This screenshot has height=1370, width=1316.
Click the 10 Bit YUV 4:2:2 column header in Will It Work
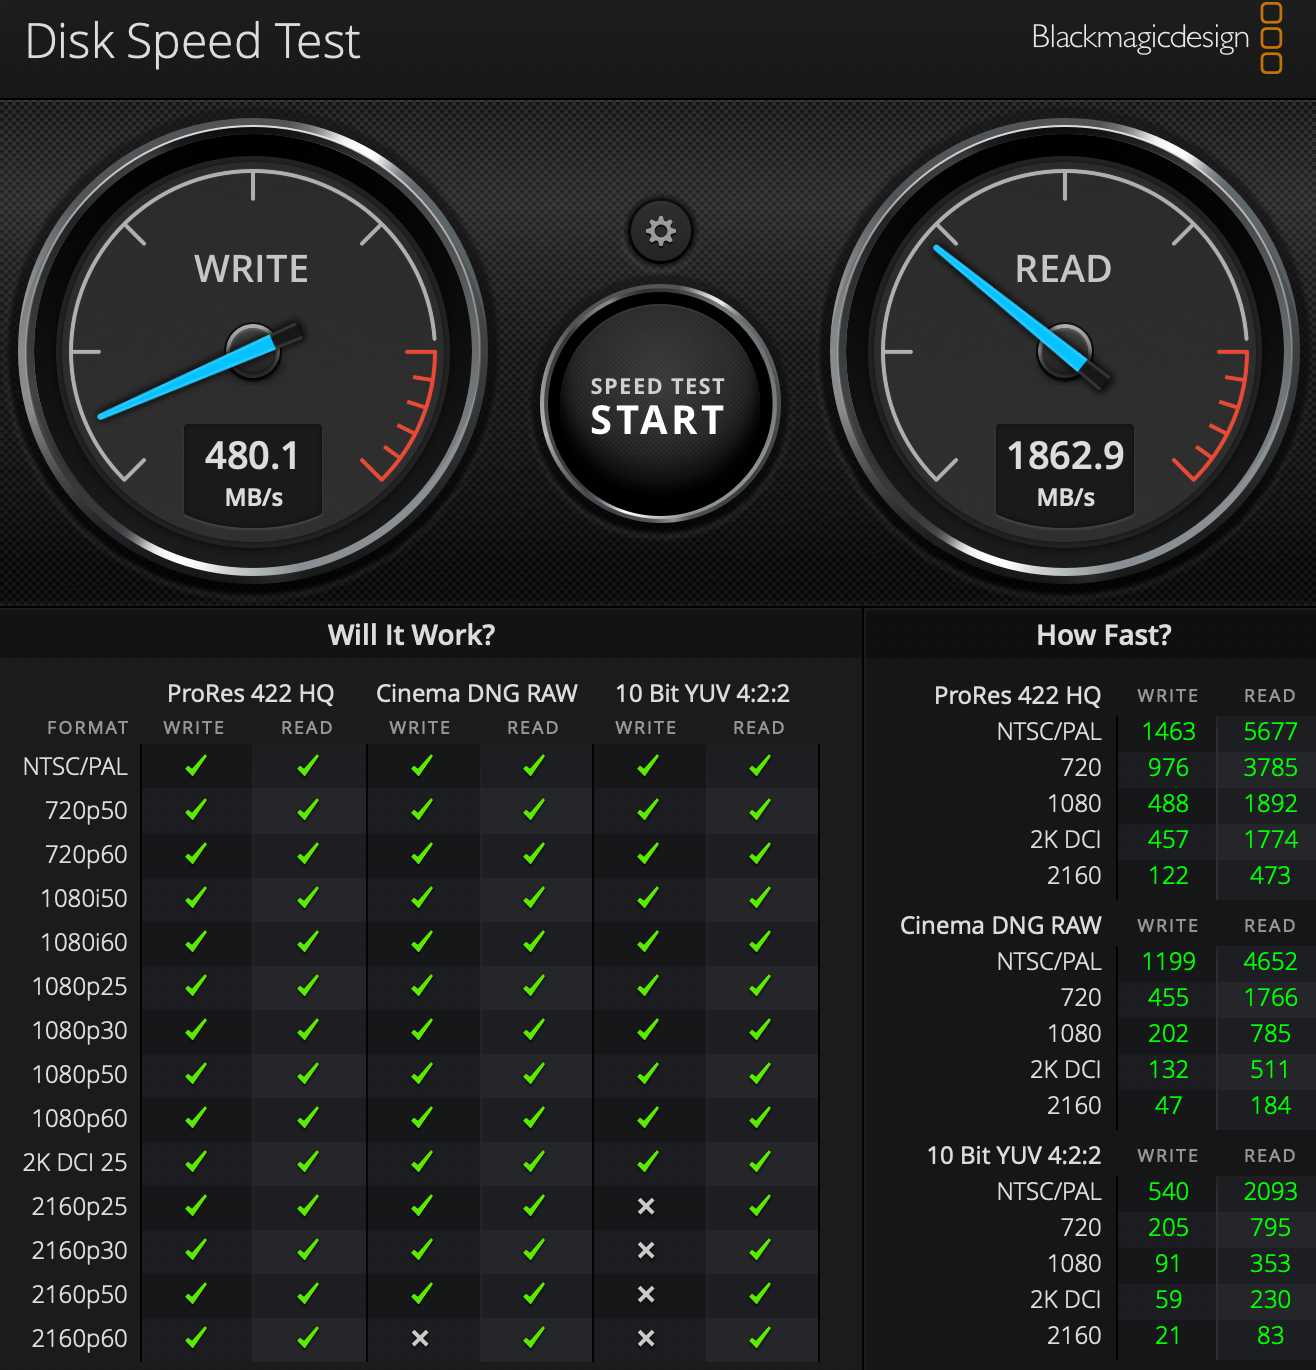click(703, 693)
